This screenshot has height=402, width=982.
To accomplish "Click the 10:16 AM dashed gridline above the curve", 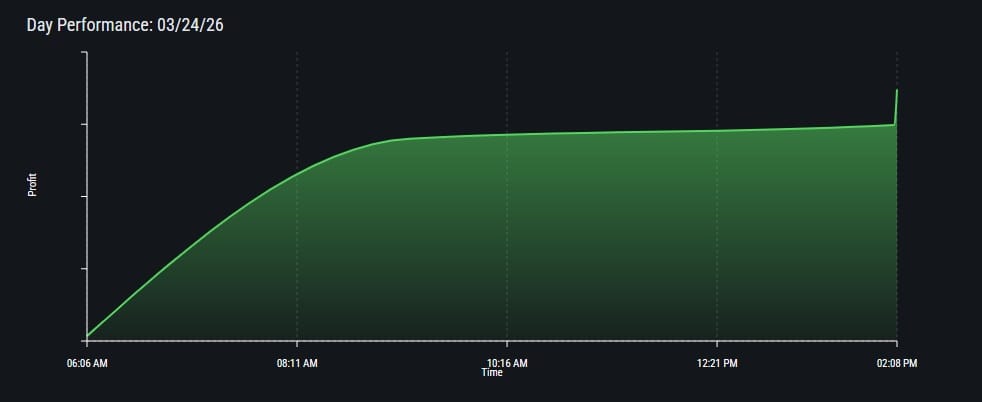I will point(507,90).
